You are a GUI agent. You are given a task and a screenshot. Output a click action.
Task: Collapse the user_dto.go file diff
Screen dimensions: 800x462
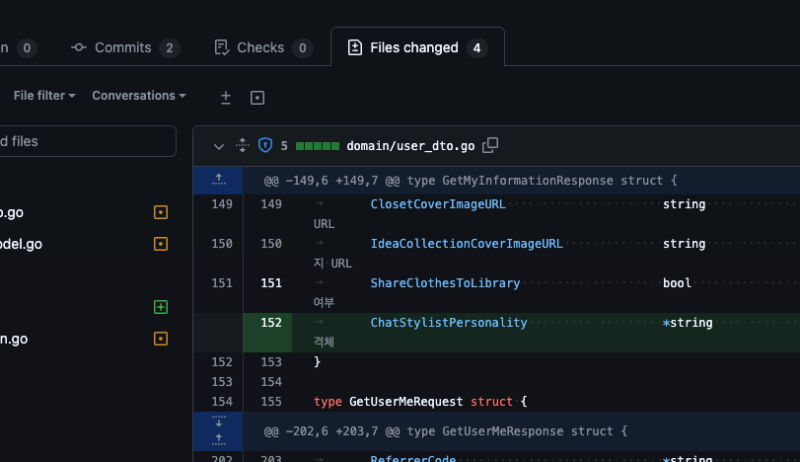tap(219, 146)
